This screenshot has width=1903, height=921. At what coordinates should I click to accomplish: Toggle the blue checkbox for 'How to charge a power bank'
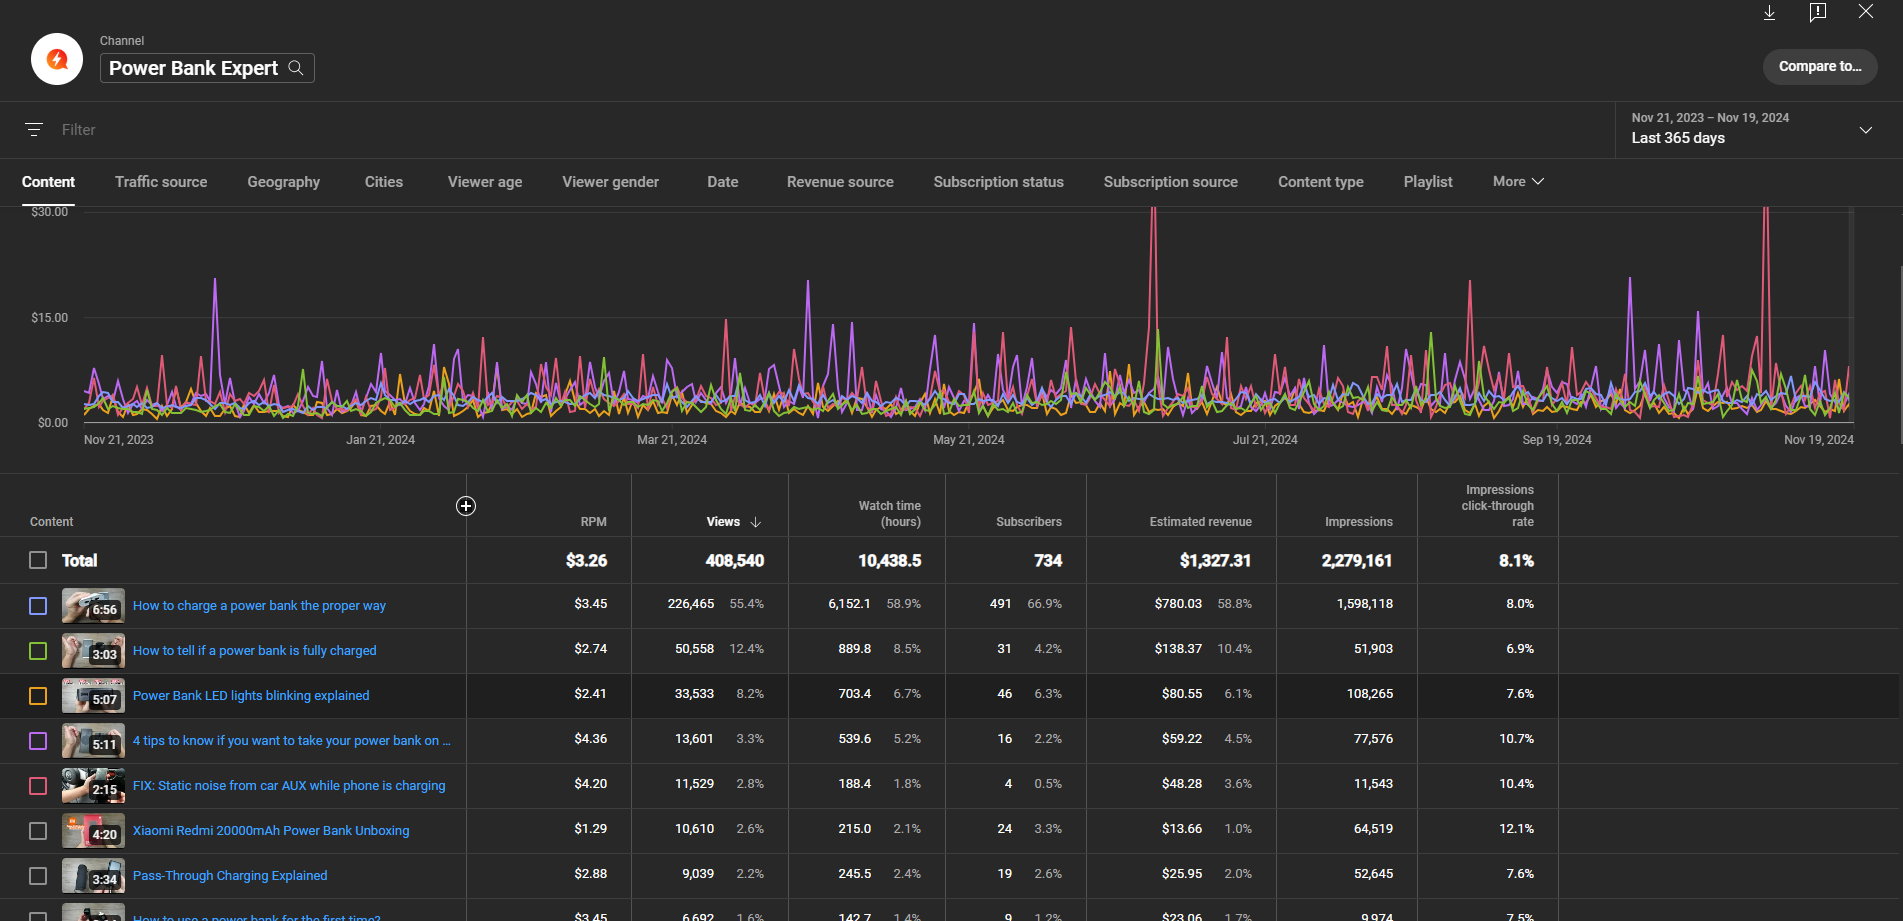coord(38,606)
